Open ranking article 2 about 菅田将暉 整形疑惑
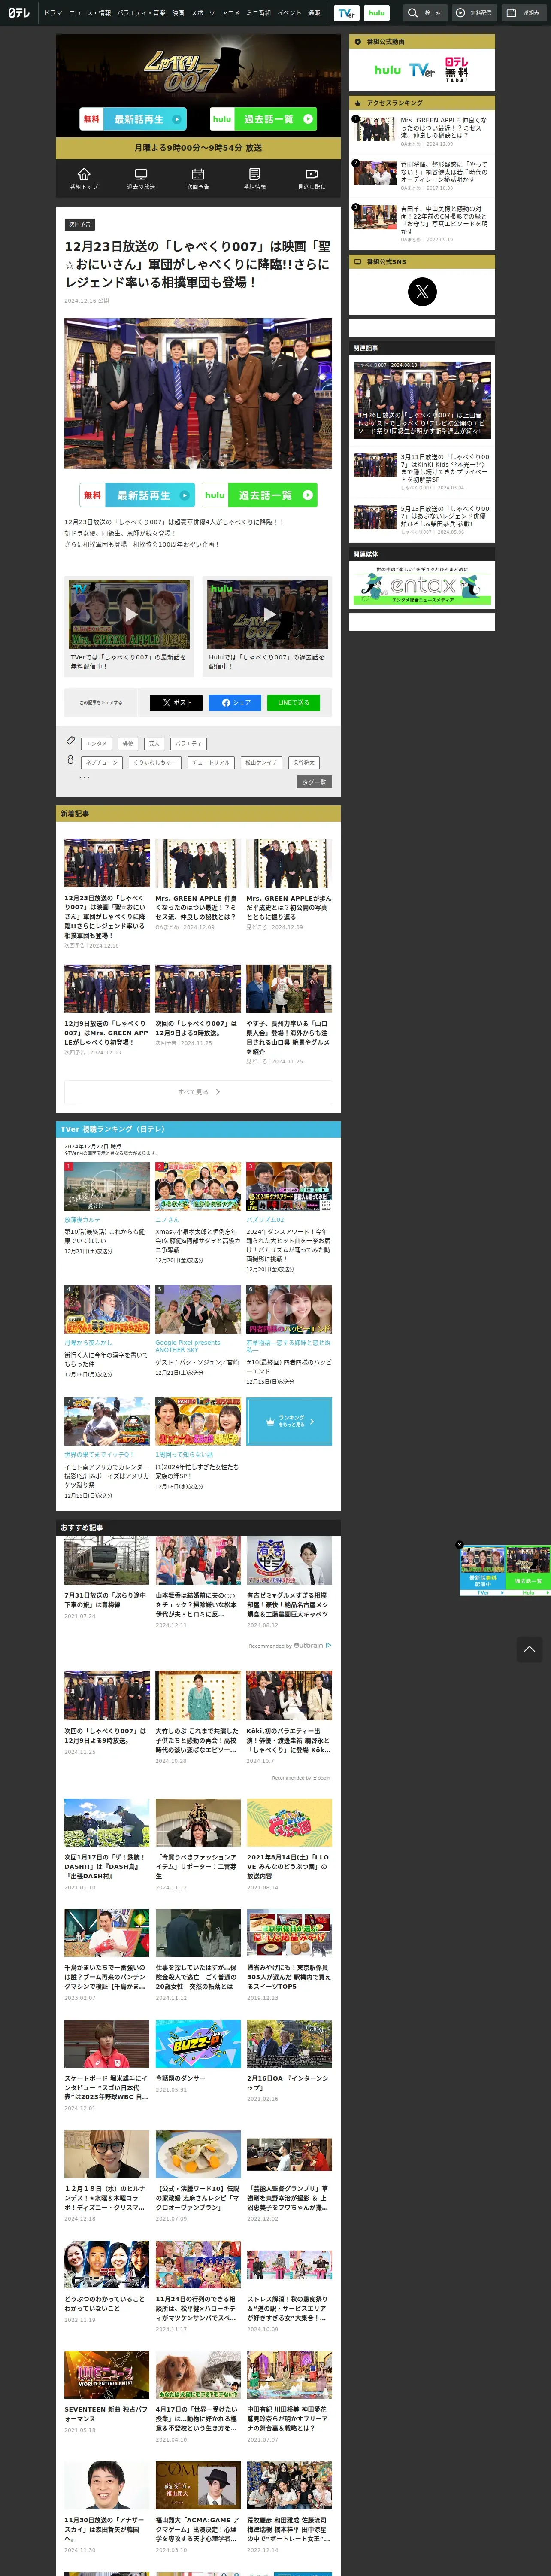Image resolution: width=551 pixels, height=2576 pixels. 422,175
